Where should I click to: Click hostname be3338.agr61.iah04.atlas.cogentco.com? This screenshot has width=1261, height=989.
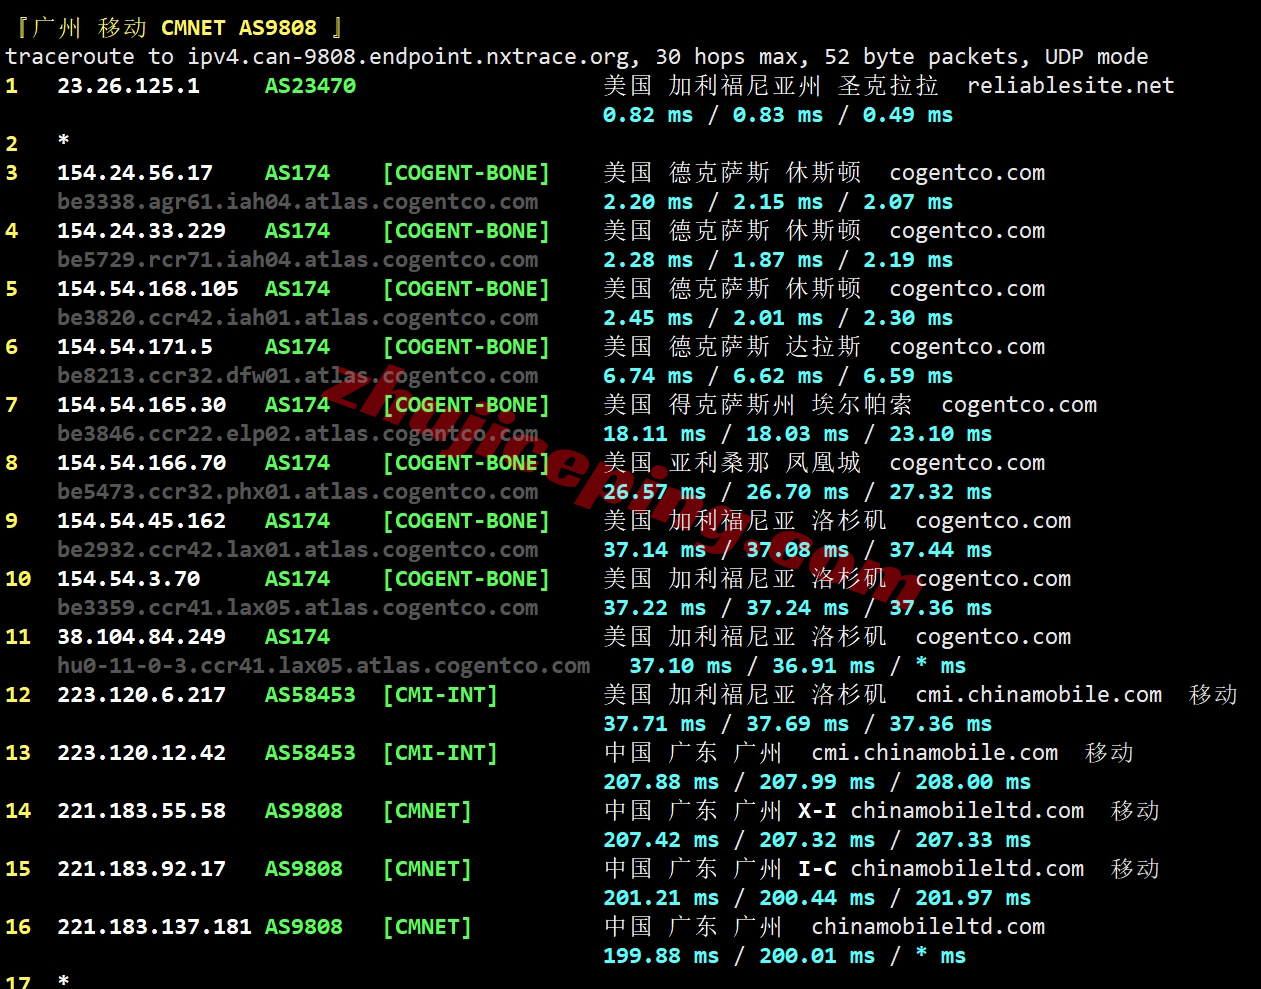pos(297,202)
